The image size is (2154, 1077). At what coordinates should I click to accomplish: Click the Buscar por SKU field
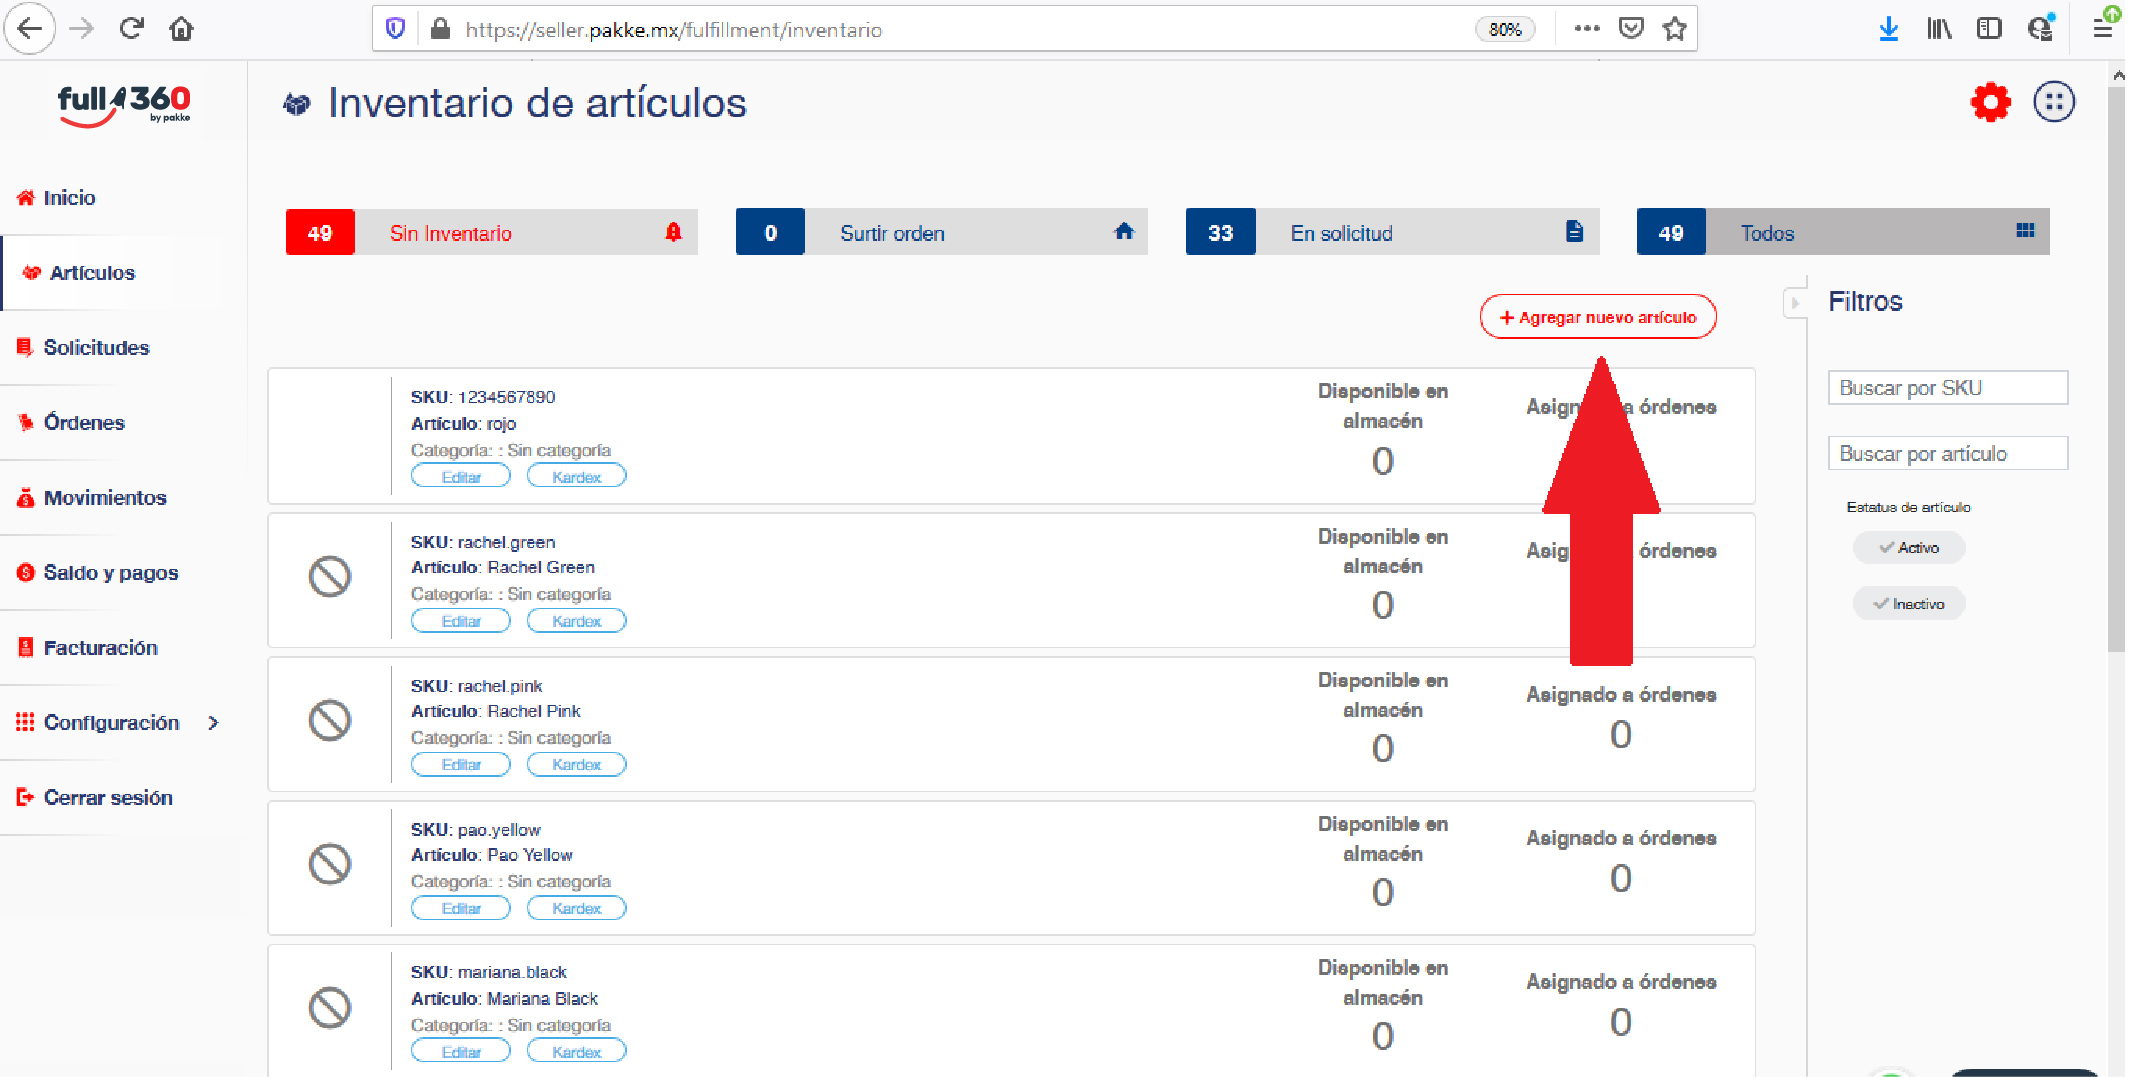(1947, 388)
